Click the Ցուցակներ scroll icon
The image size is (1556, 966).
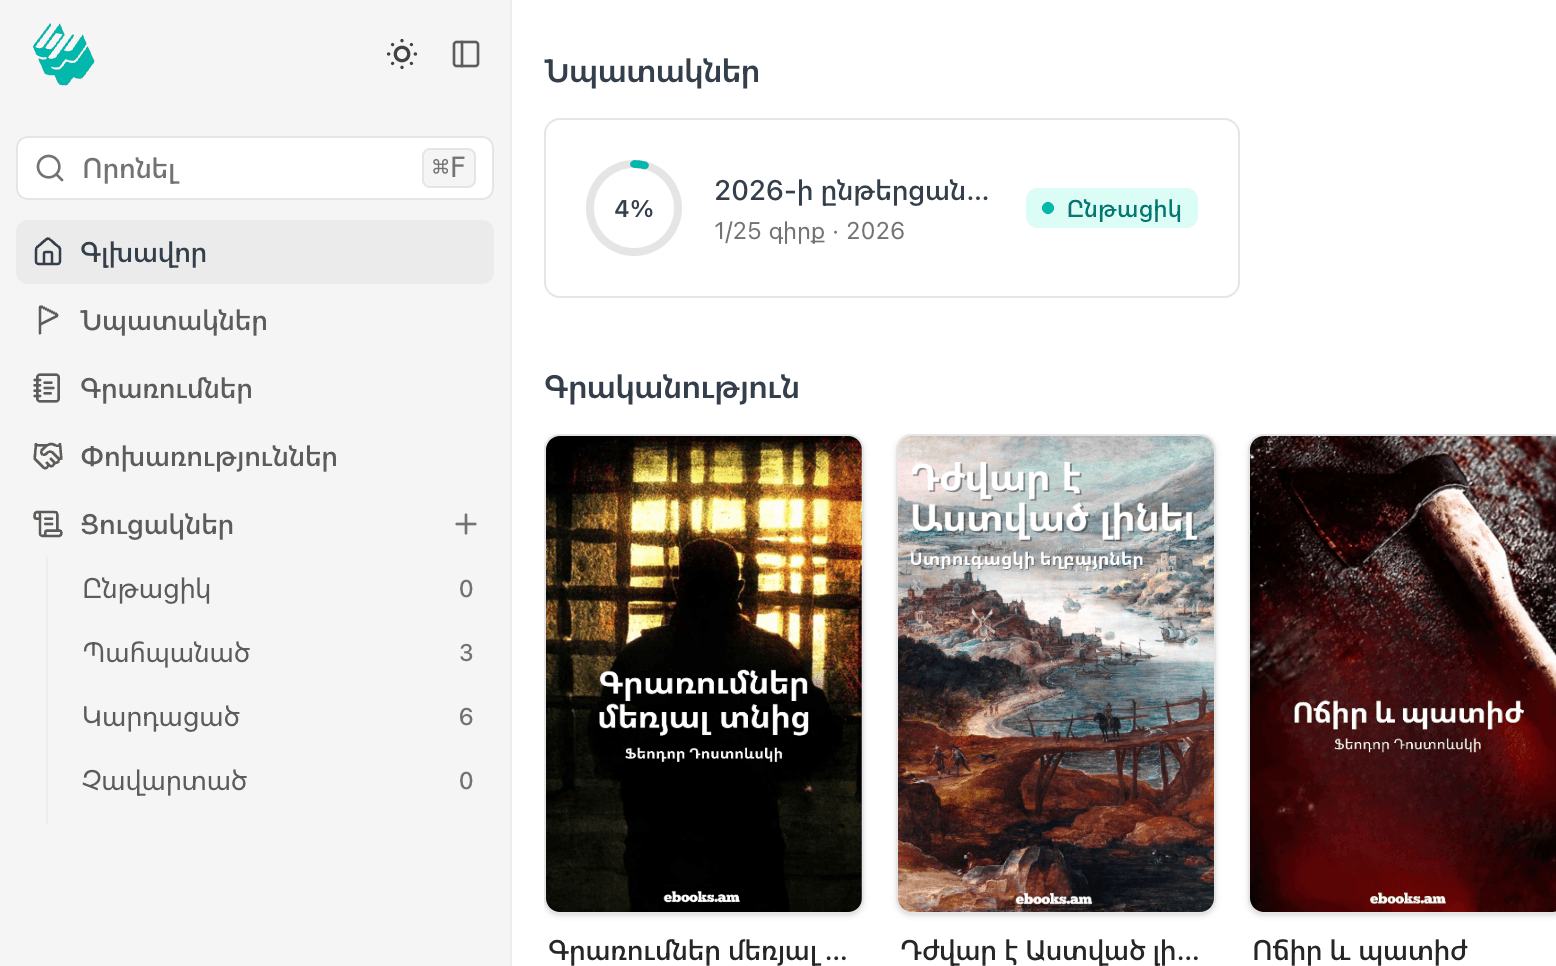coord(48,524)
